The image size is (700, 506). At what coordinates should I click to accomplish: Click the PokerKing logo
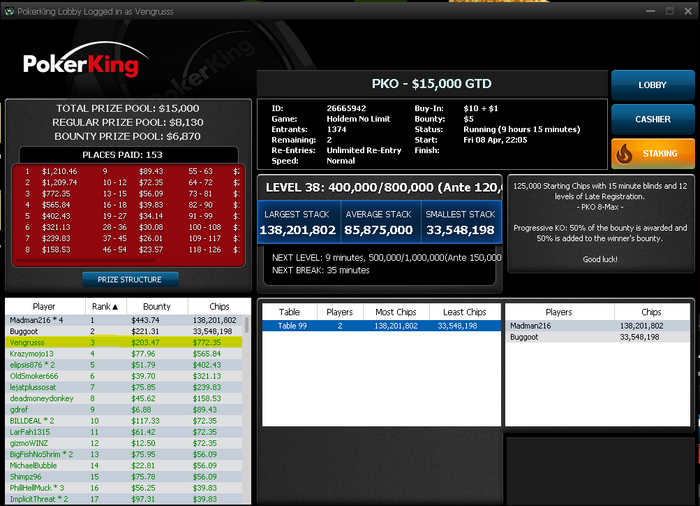pos(85,60)
